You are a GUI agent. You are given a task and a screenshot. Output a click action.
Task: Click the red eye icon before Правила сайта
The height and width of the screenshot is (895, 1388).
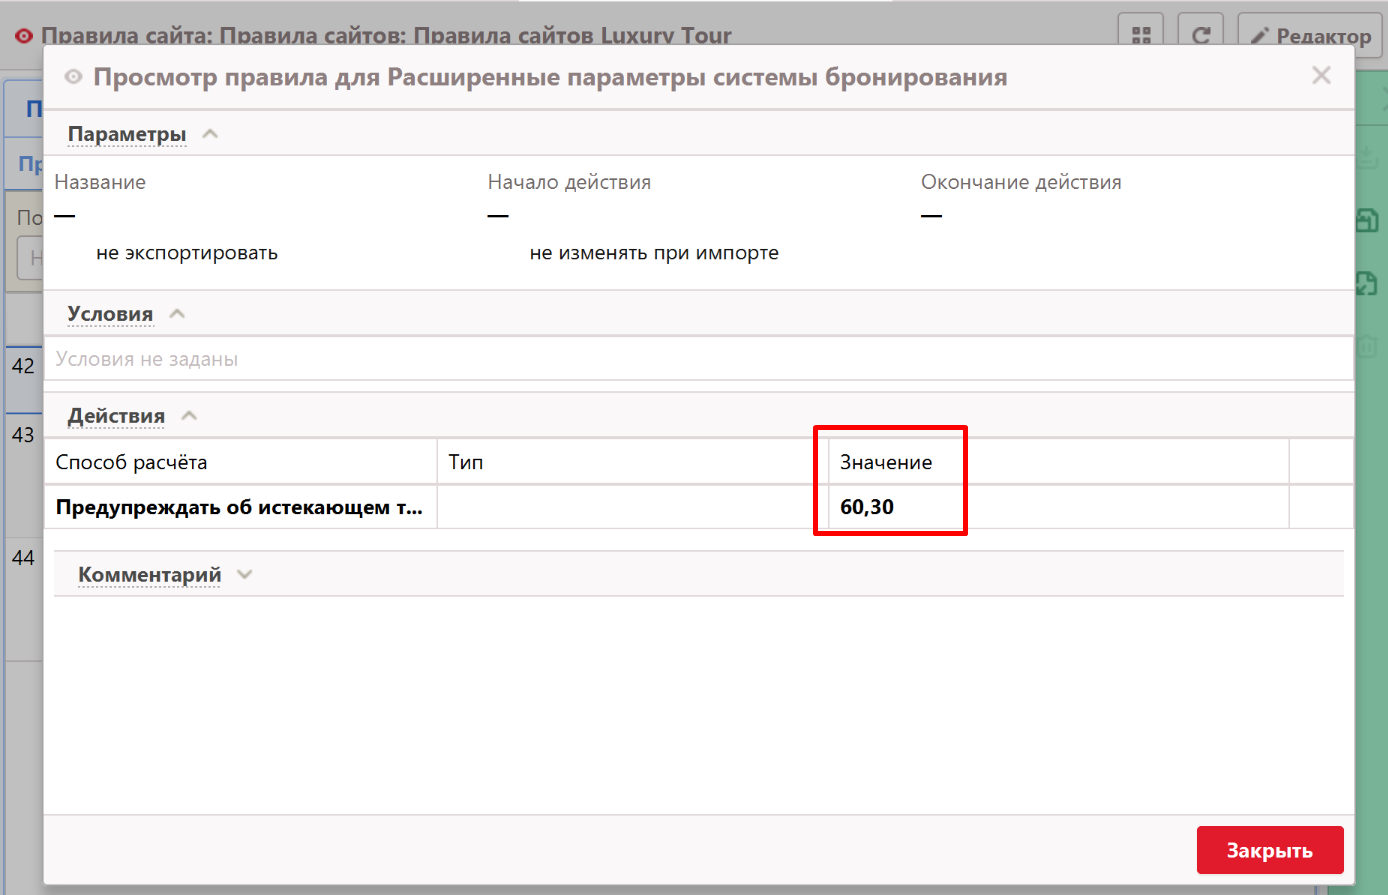pos(24,36)
